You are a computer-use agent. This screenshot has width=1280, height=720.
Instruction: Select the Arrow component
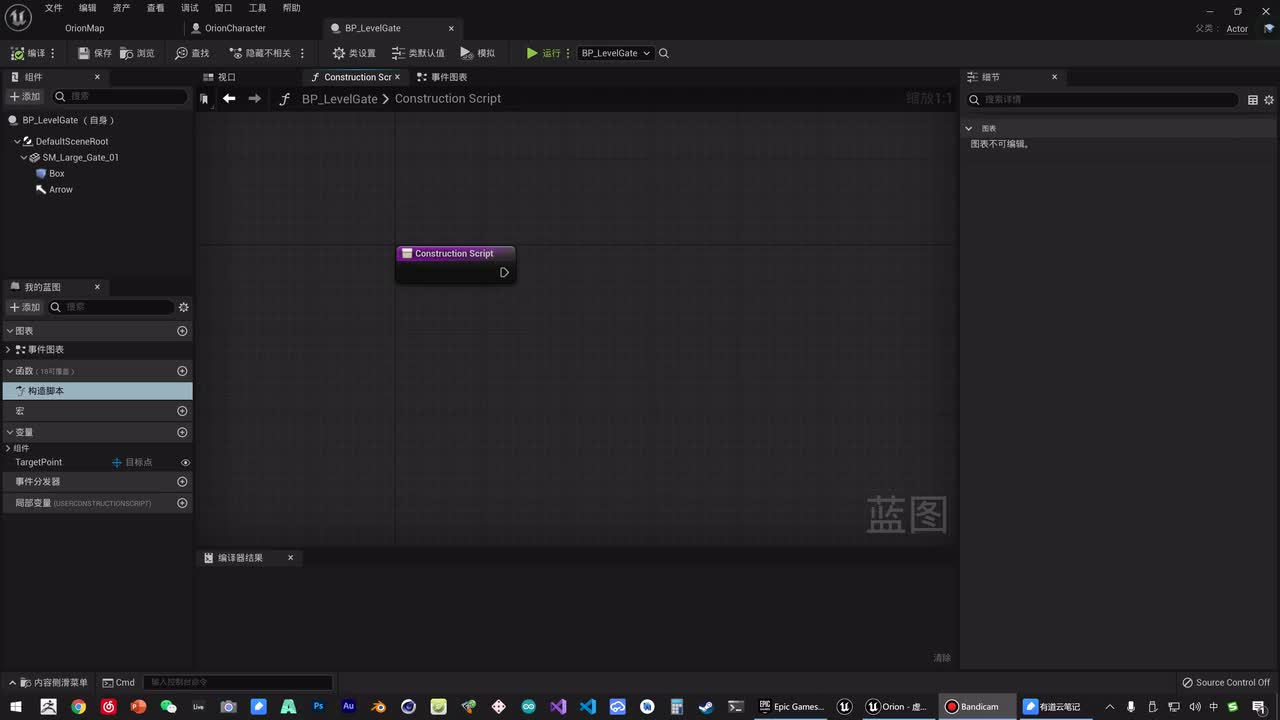point(60,189)
